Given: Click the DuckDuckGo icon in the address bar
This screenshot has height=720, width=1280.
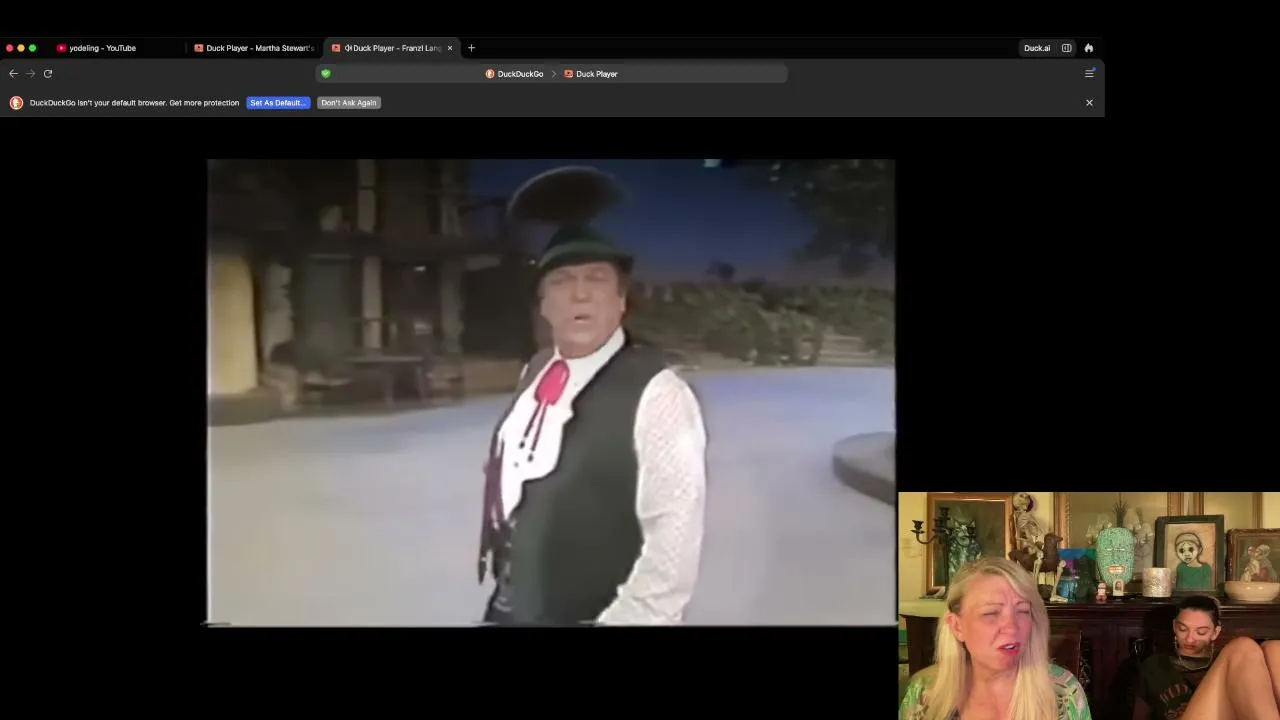Looking at the screenshot, I should point(490,74).
